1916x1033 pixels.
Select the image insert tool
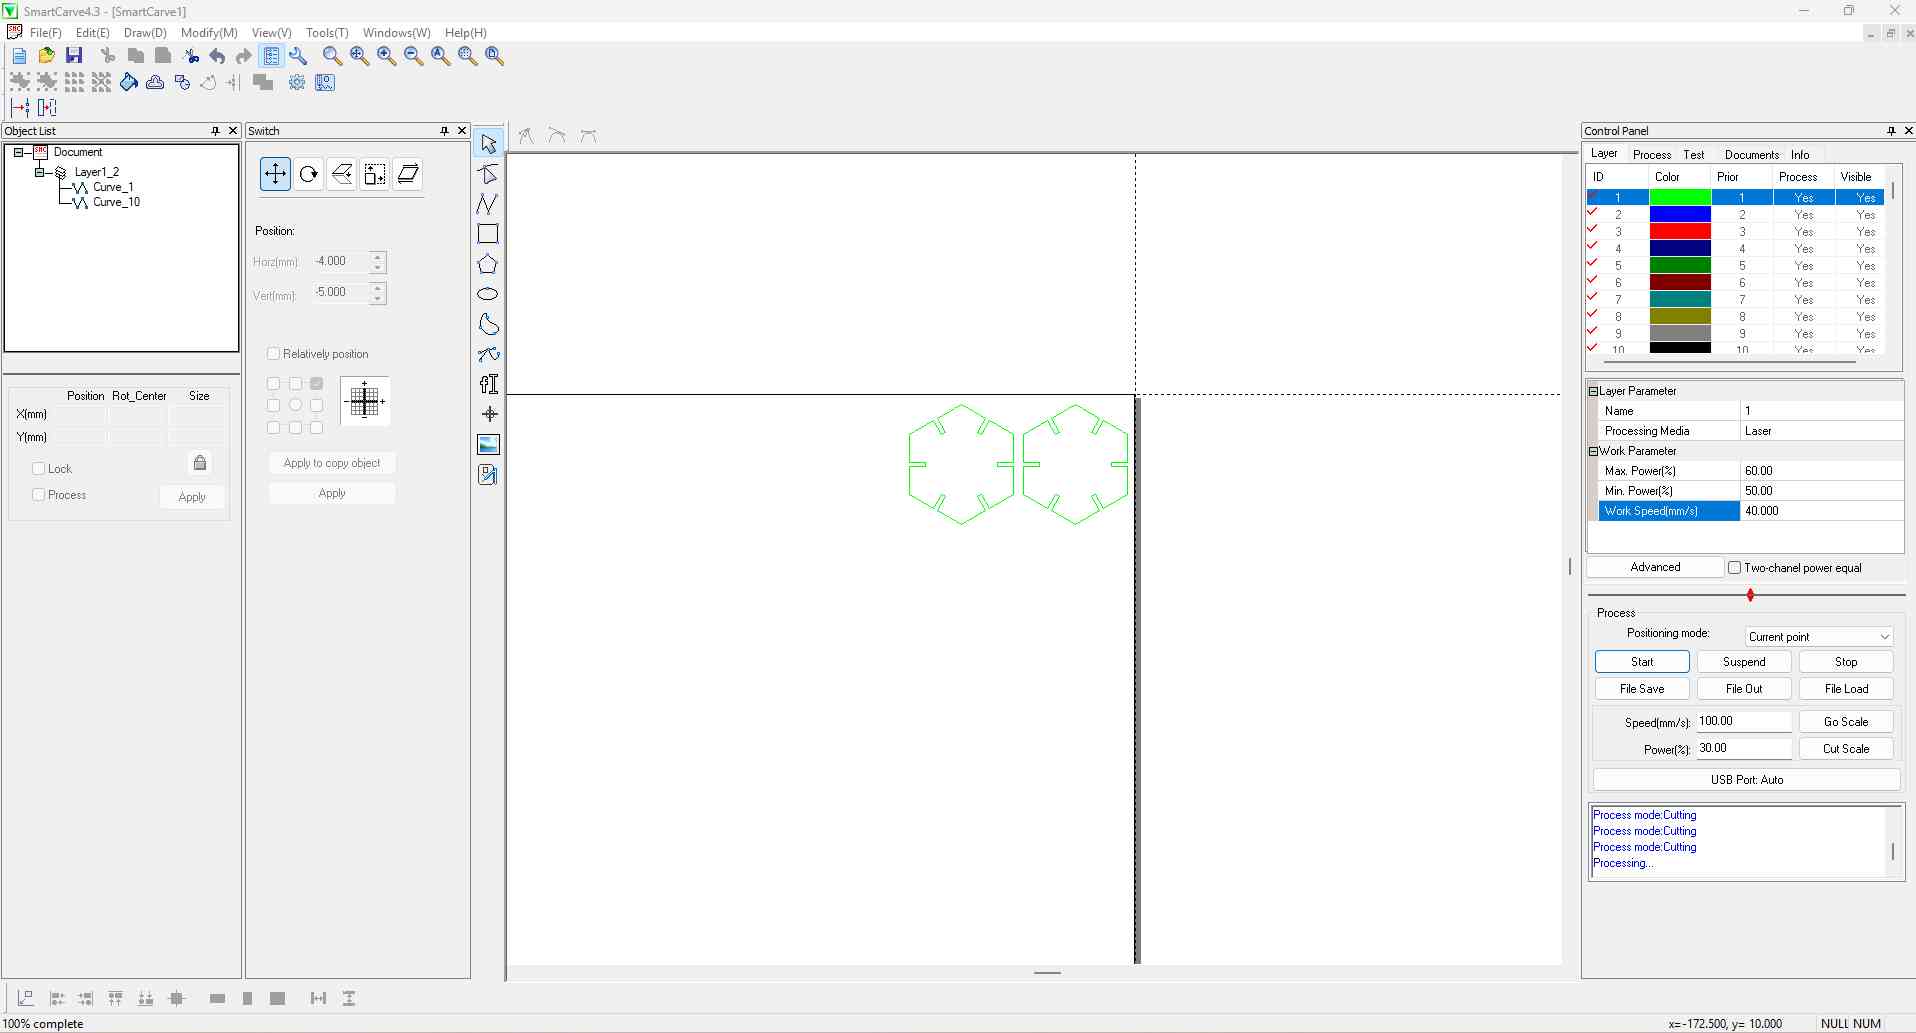[488, 444]
